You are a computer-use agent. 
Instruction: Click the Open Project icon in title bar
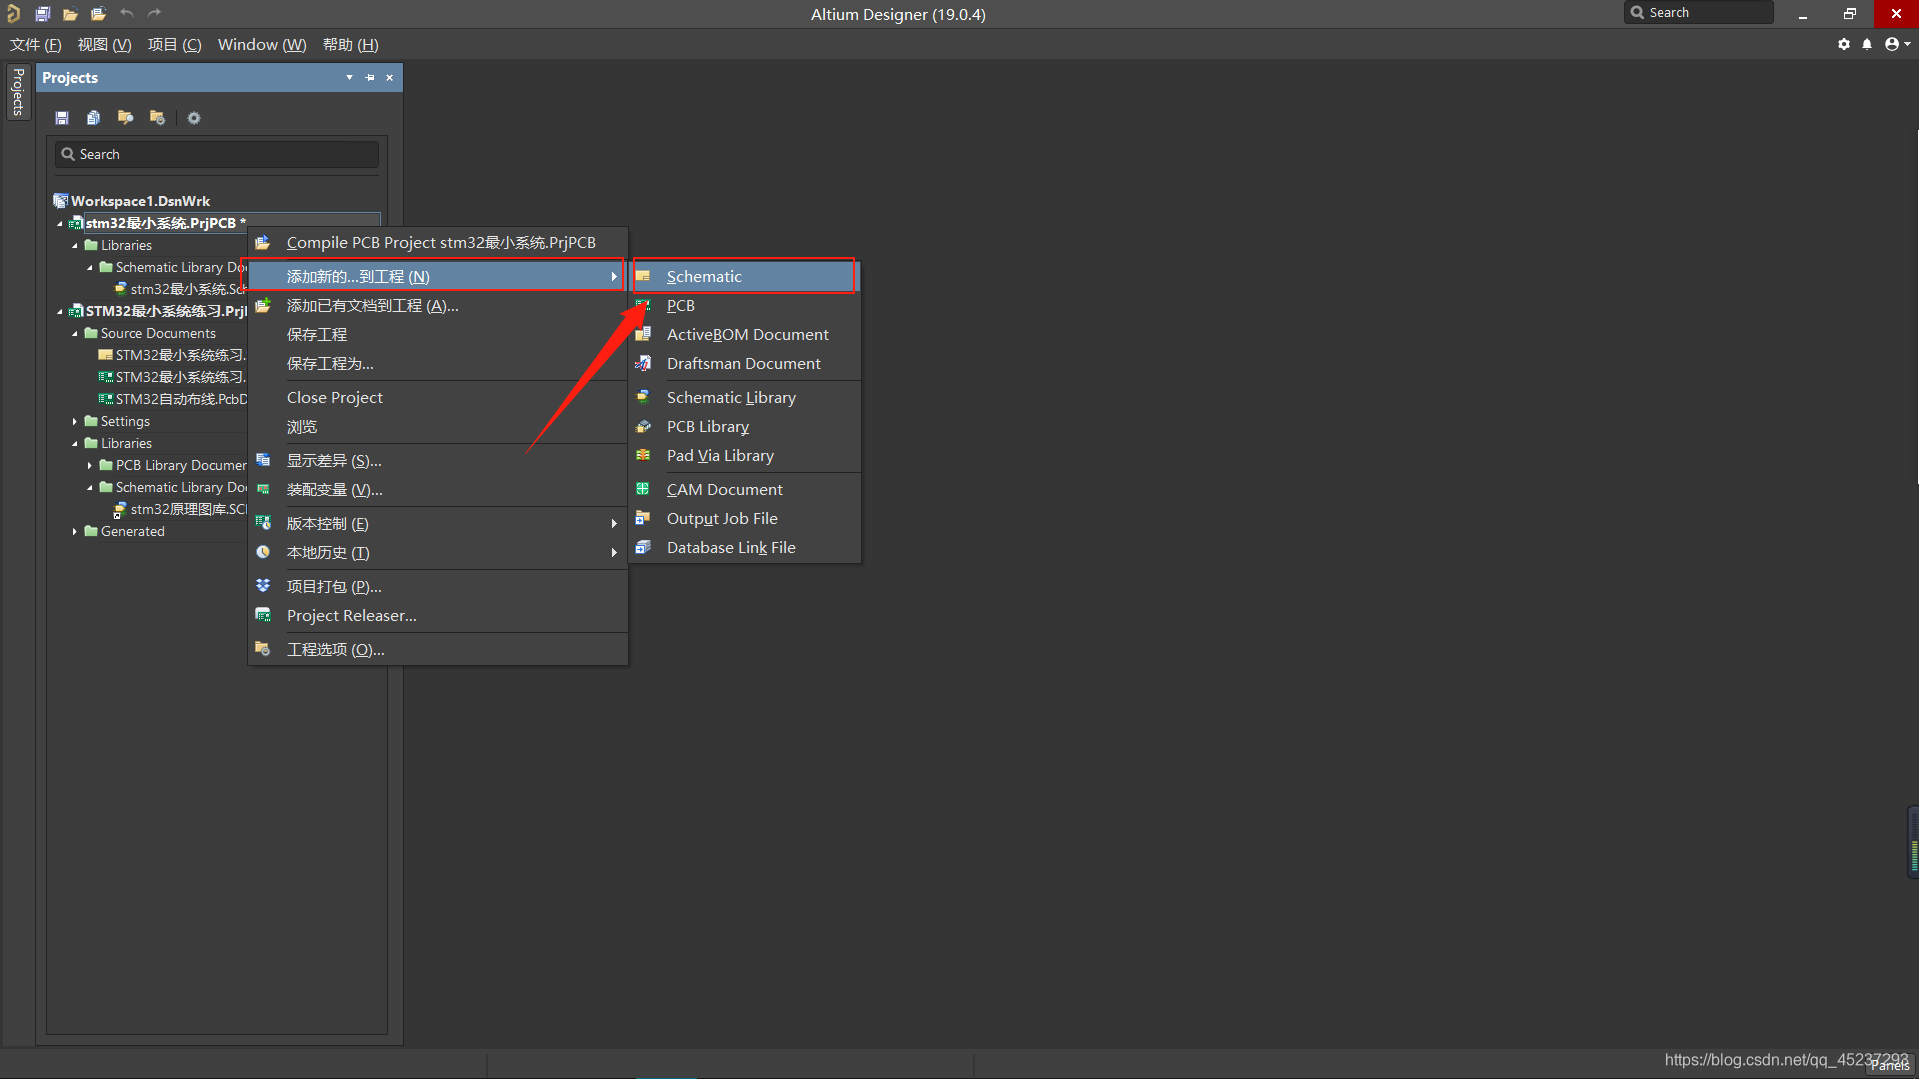(x=98, y=14)
